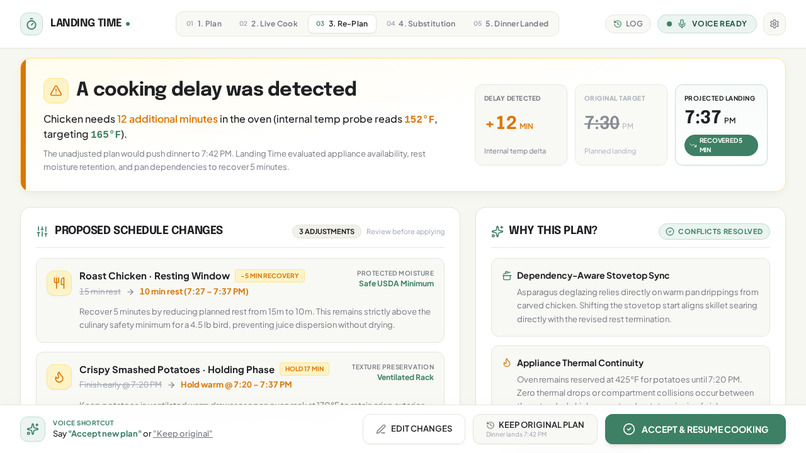Screen dimensions: 806x453
Task: Click the voice shortcut sparkle icon
Action: tap(32, 429)
